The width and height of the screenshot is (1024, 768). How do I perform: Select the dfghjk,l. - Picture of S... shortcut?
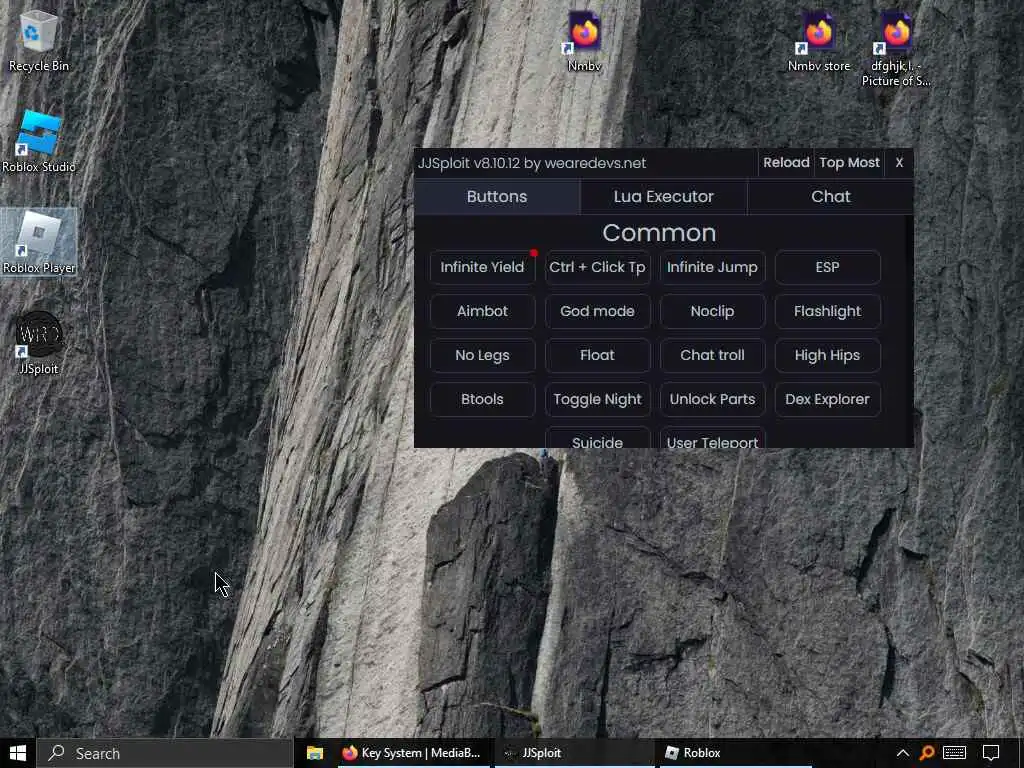click(x=896, y=49)
